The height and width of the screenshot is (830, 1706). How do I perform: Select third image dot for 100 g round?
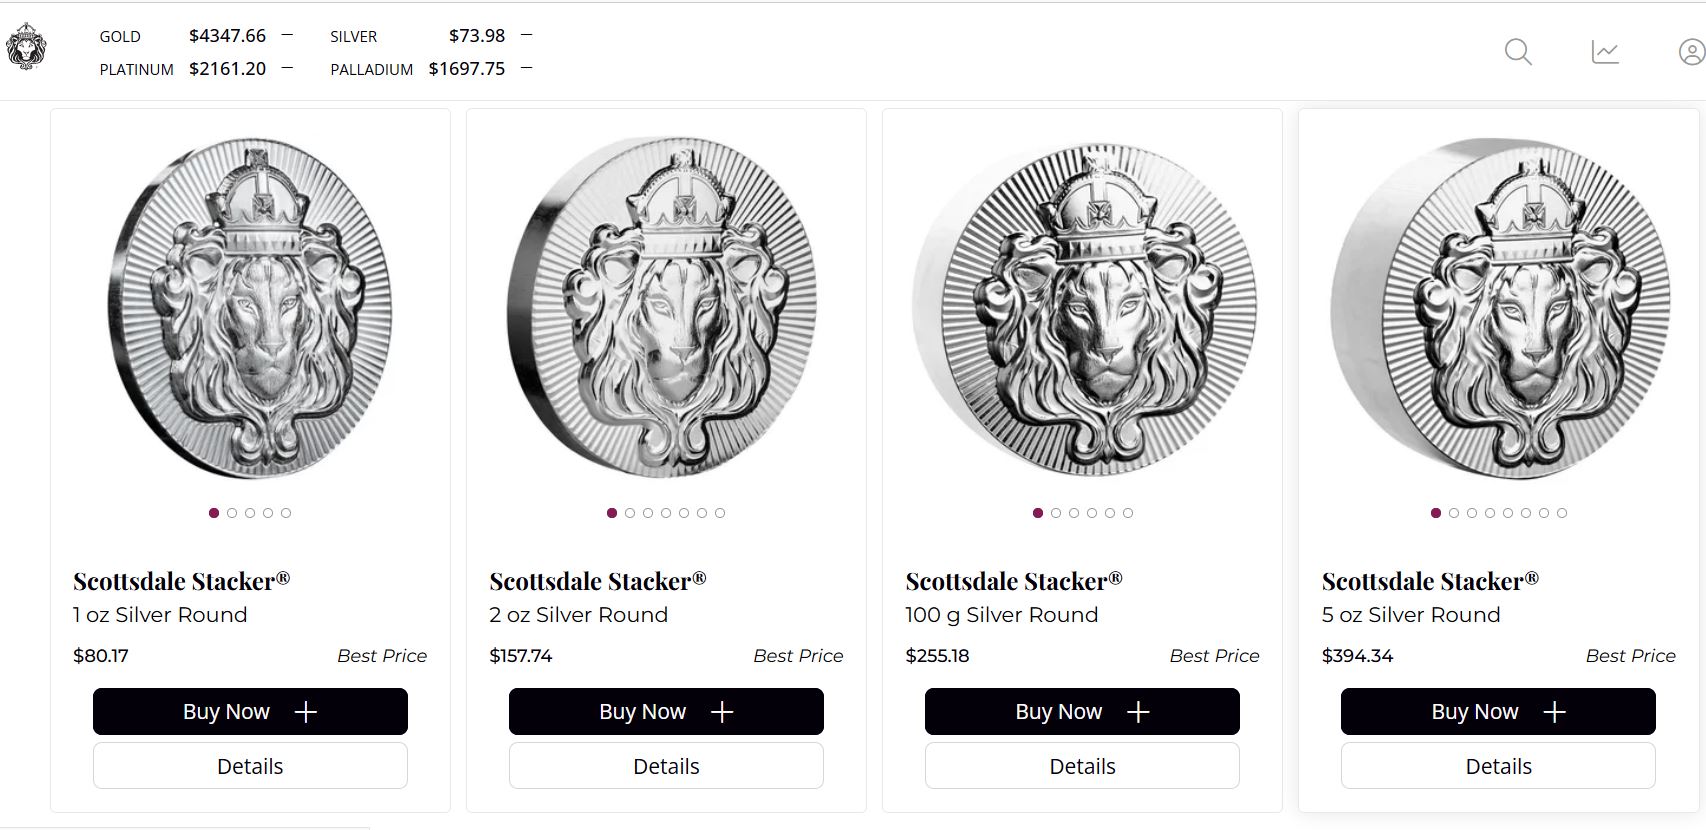(1074, 513)
